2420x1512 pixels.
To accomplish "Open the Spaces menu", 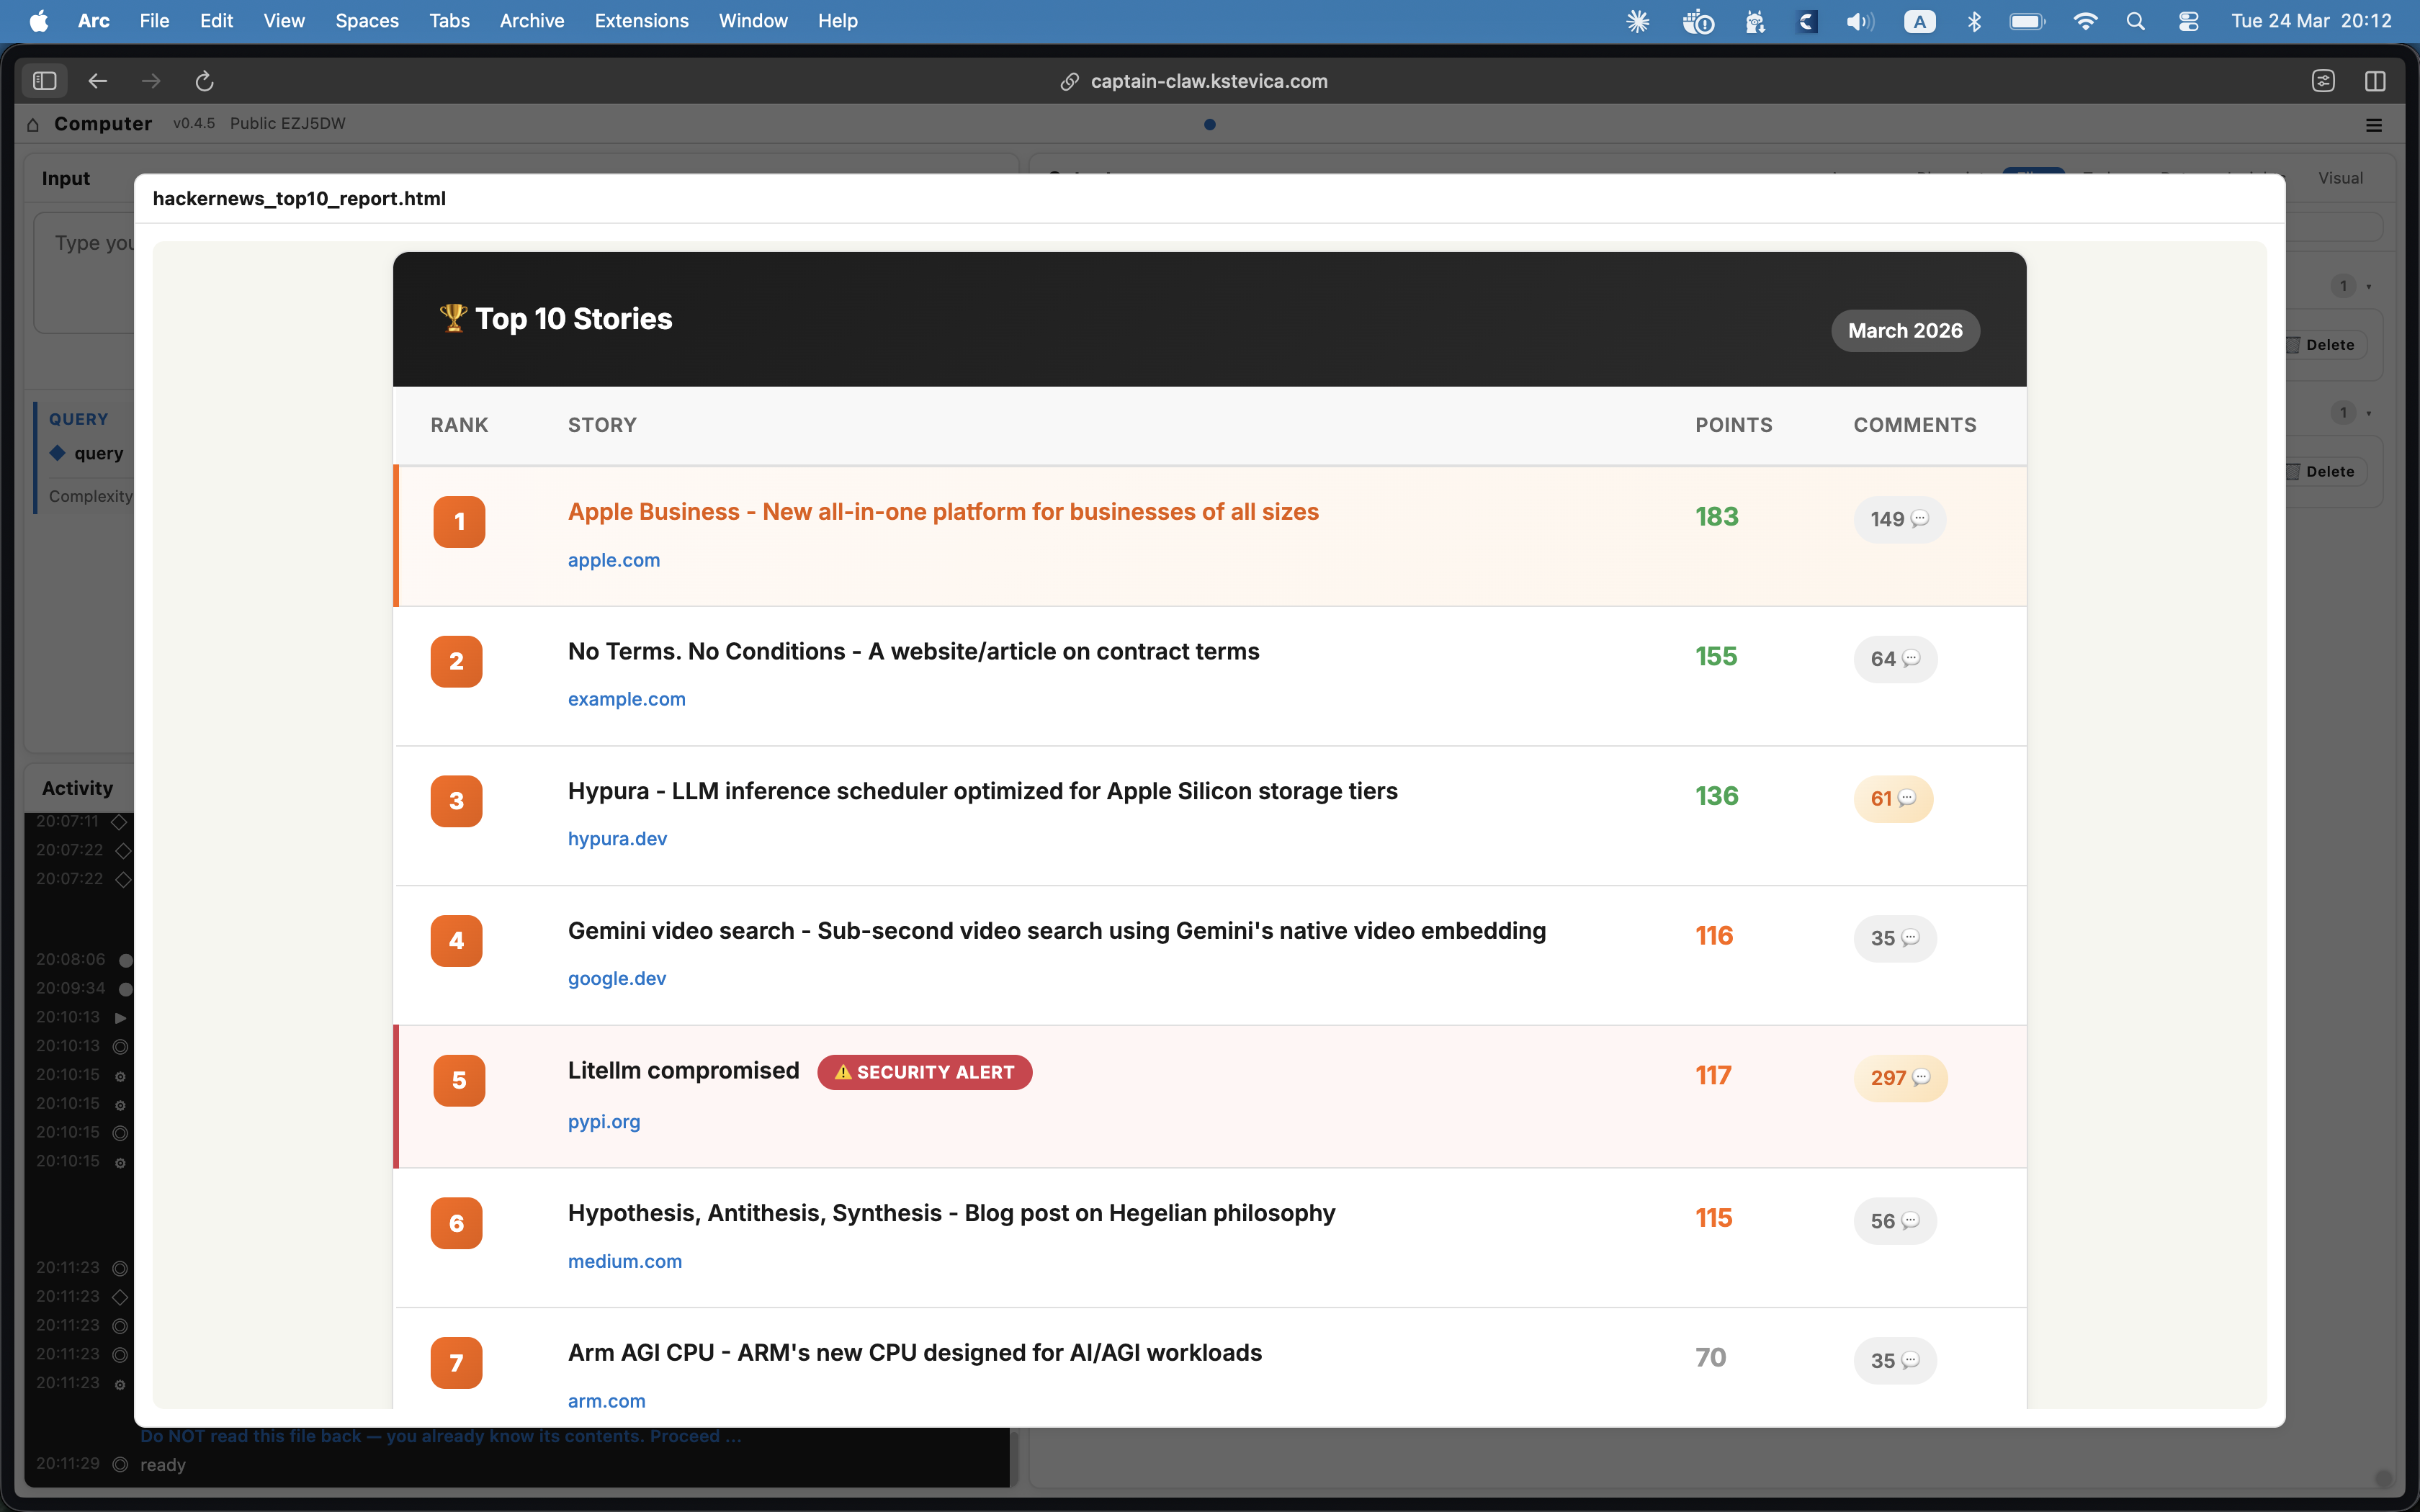I will click(367, 21).
